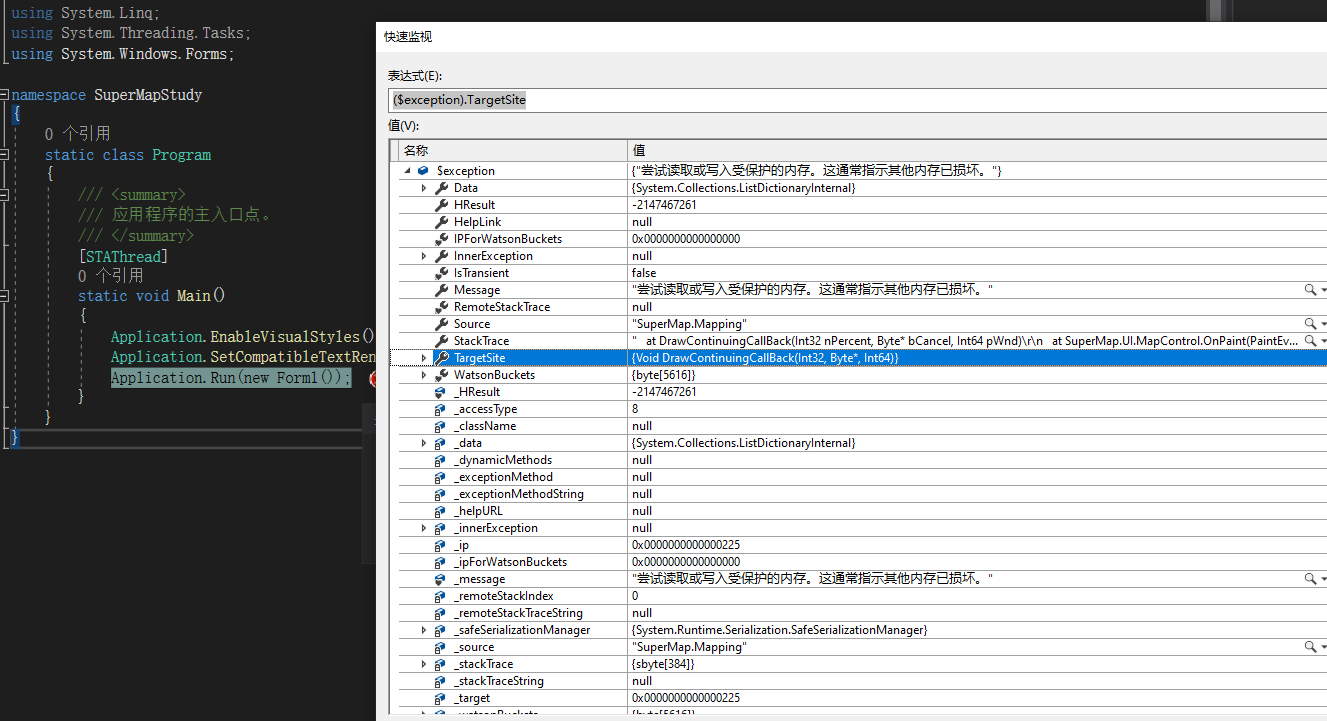
Task: Expand the WatsonBuckets node
Action: pyautogui.click(x=424, y=375)
